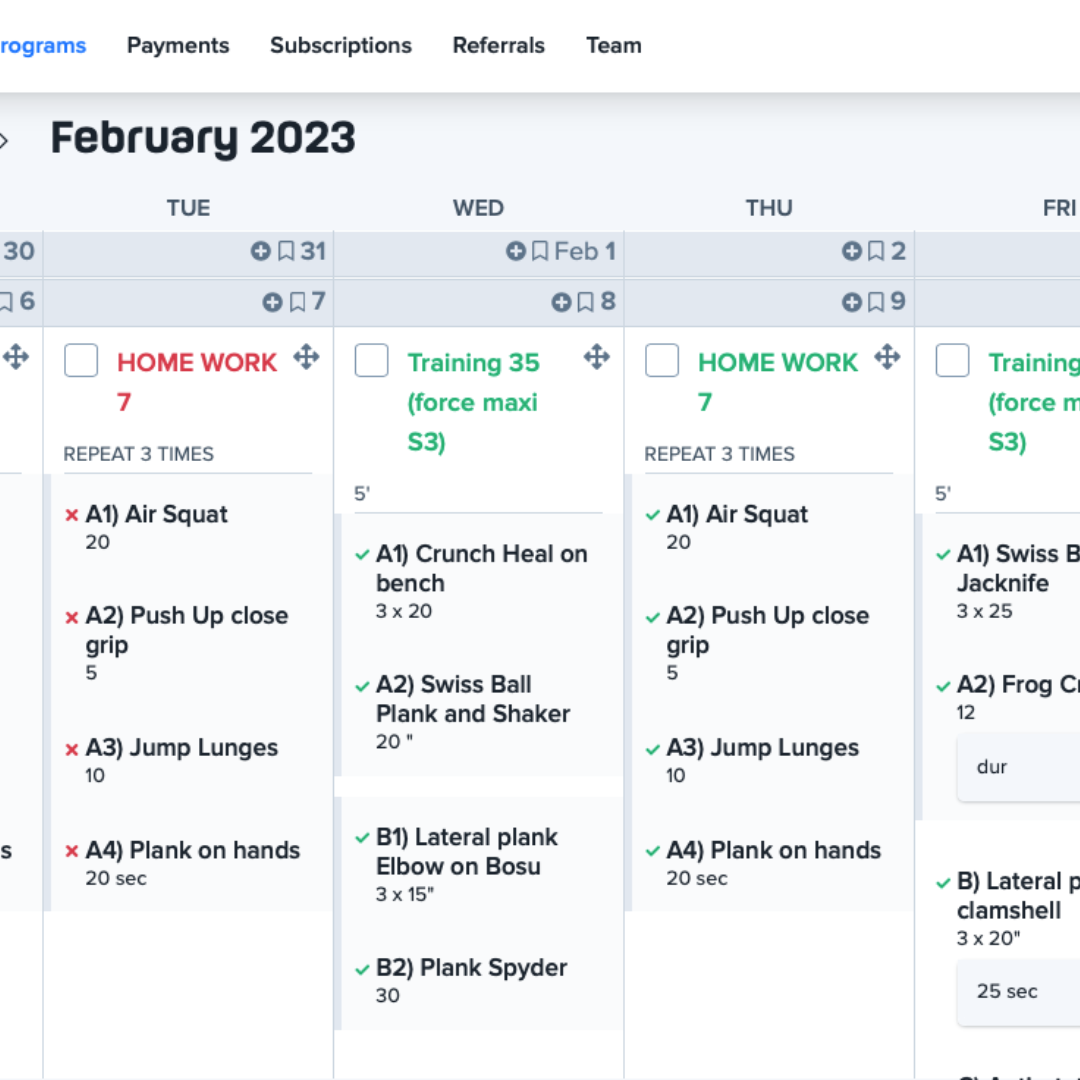This screenshot has height=1080, width=1080.
Task: Click the plus icon on Tuesday 31
Action: (260, 252)
